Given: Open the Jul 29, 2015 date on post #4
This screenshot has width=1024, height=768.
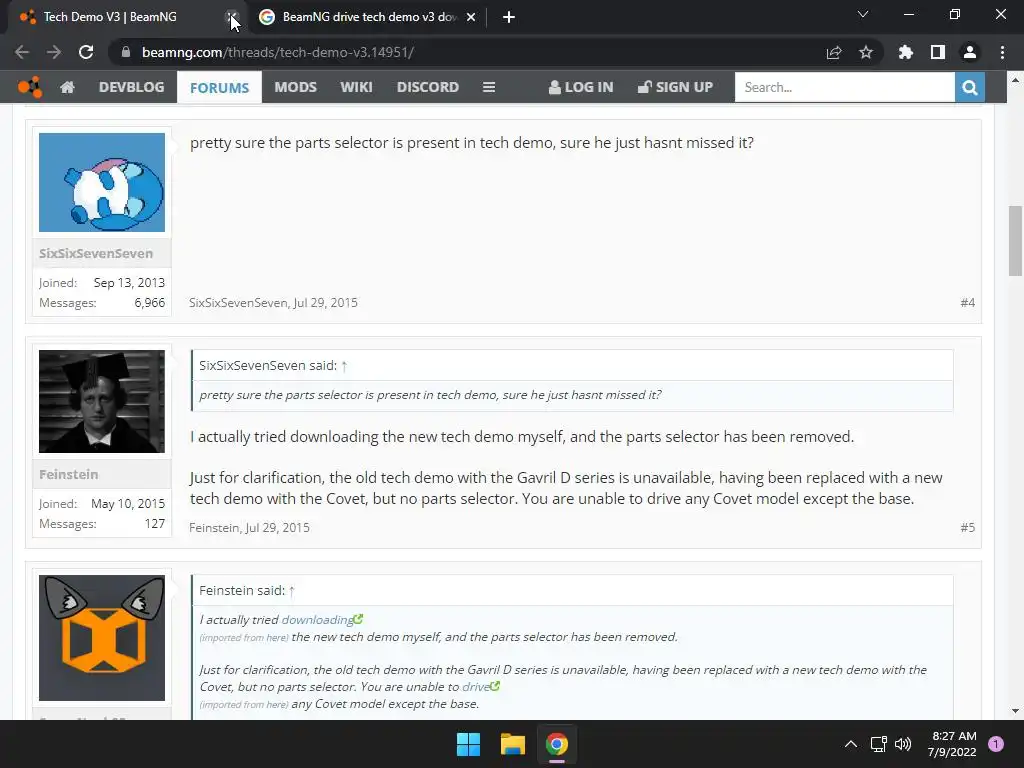Looking at the screenshot, I should [x=325, y=302].
